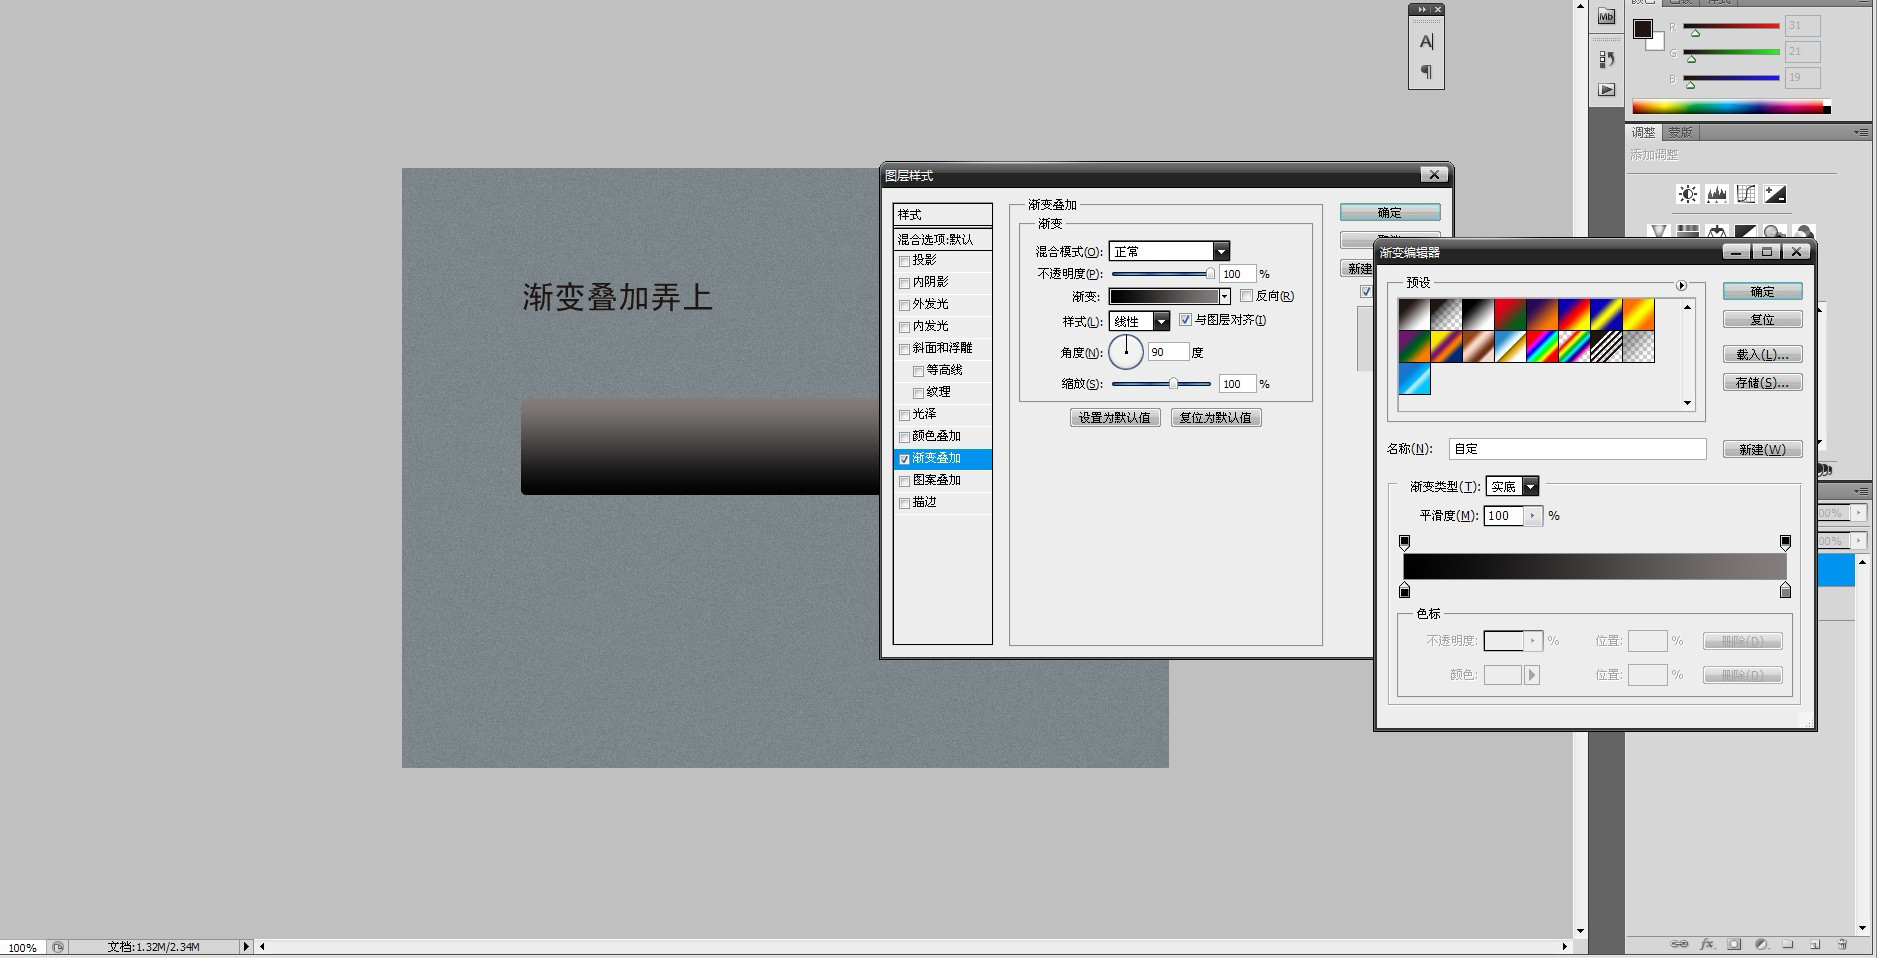
Task: Click 载入 (Load) in Gradient Editor
Action: point(1762,354)
